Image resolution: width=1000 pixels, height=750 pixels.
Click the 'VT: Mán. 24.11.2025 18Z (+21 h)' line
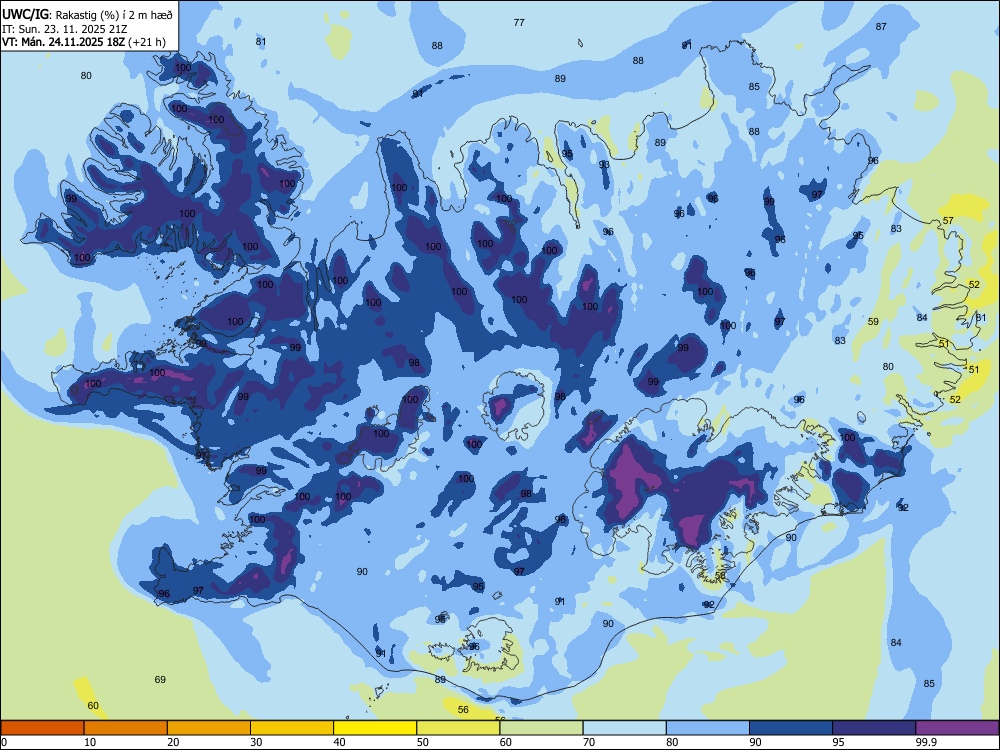pyautogui.click(x=84, y=42)
